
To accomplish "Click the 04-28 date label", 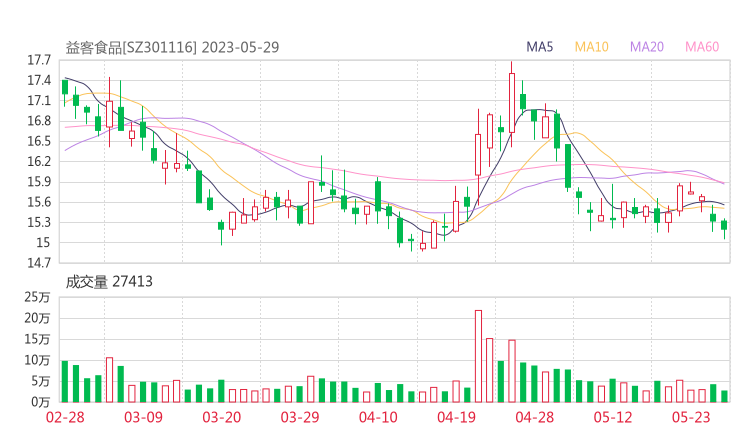I will (535, 417).
